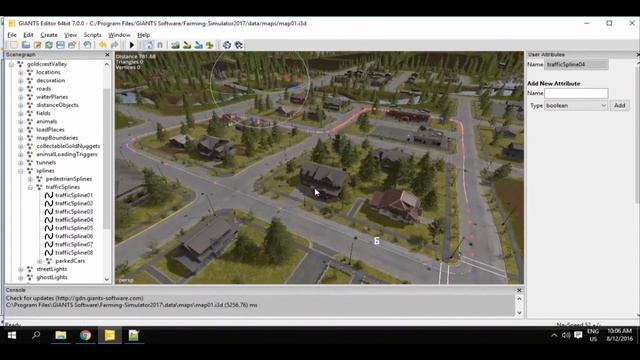Collapse the trafficSplines node
The width and height of the screenshot is (640, 360).
click(30, 187)
